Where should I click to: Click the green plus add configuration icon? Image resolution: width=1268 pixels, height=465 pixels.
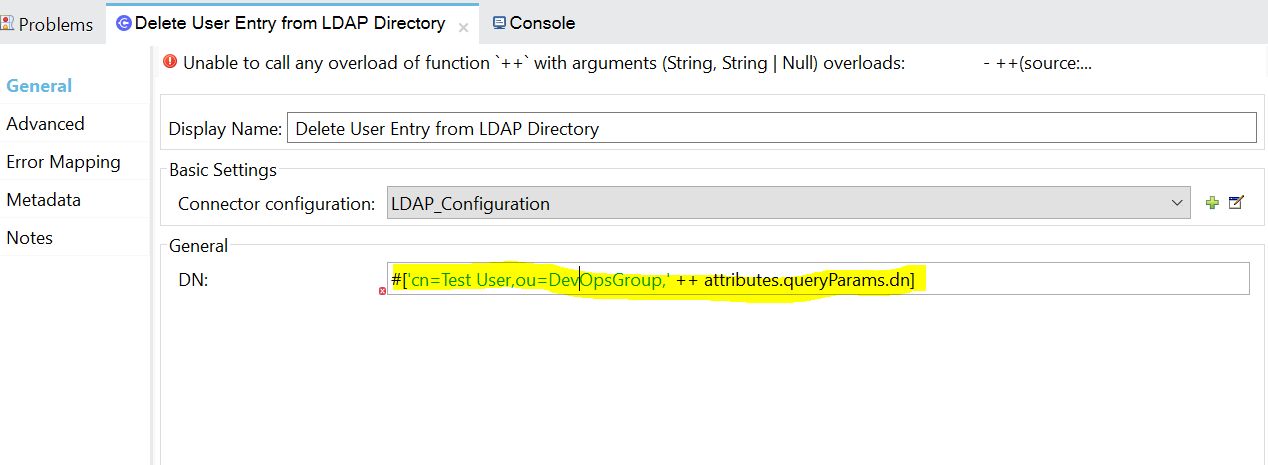[1212, 203]
